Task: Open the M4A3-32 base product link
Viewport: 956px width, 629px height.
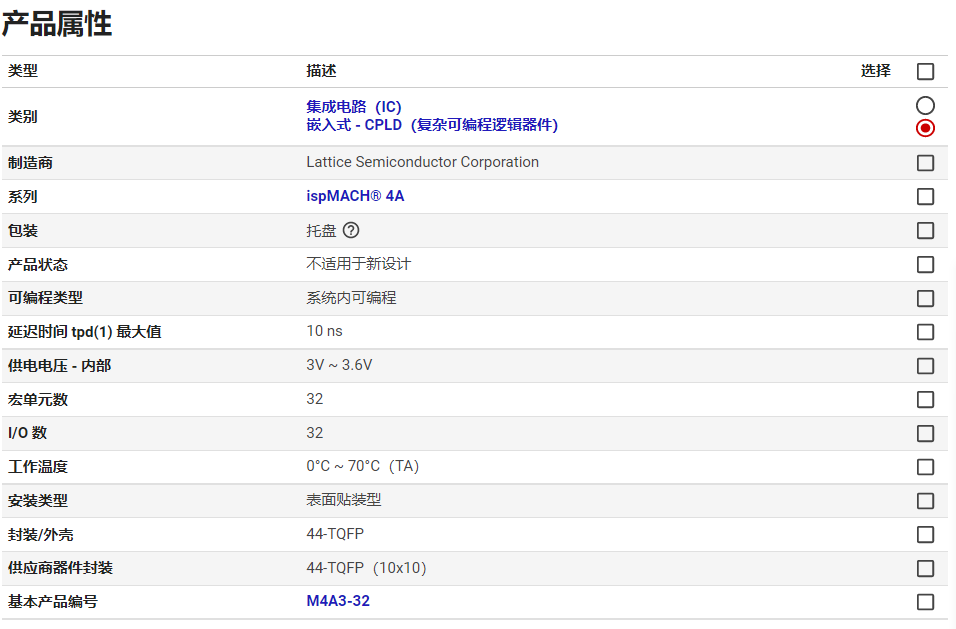Action: coord(338,601)
